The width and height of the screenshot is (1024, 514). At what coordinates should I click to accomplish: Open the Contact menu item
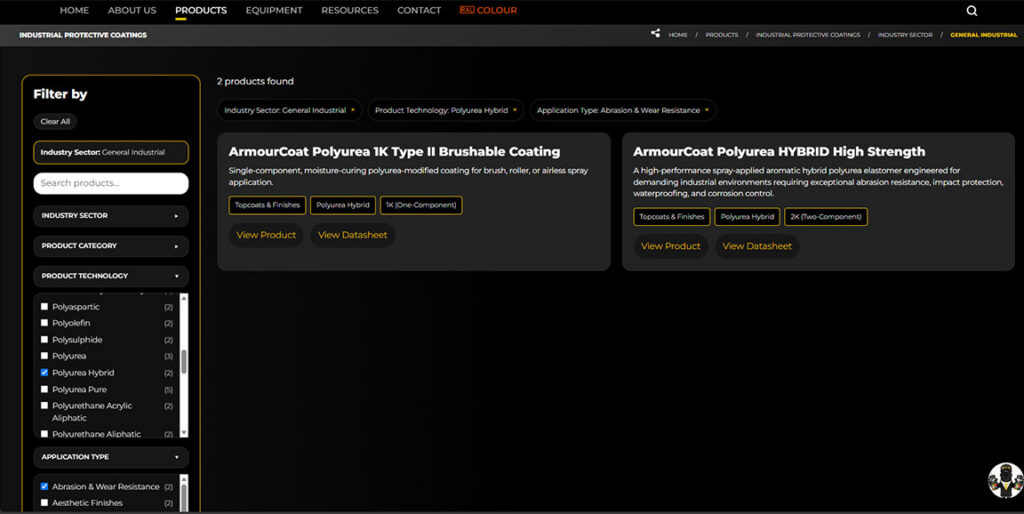click(x=419, y=10)
